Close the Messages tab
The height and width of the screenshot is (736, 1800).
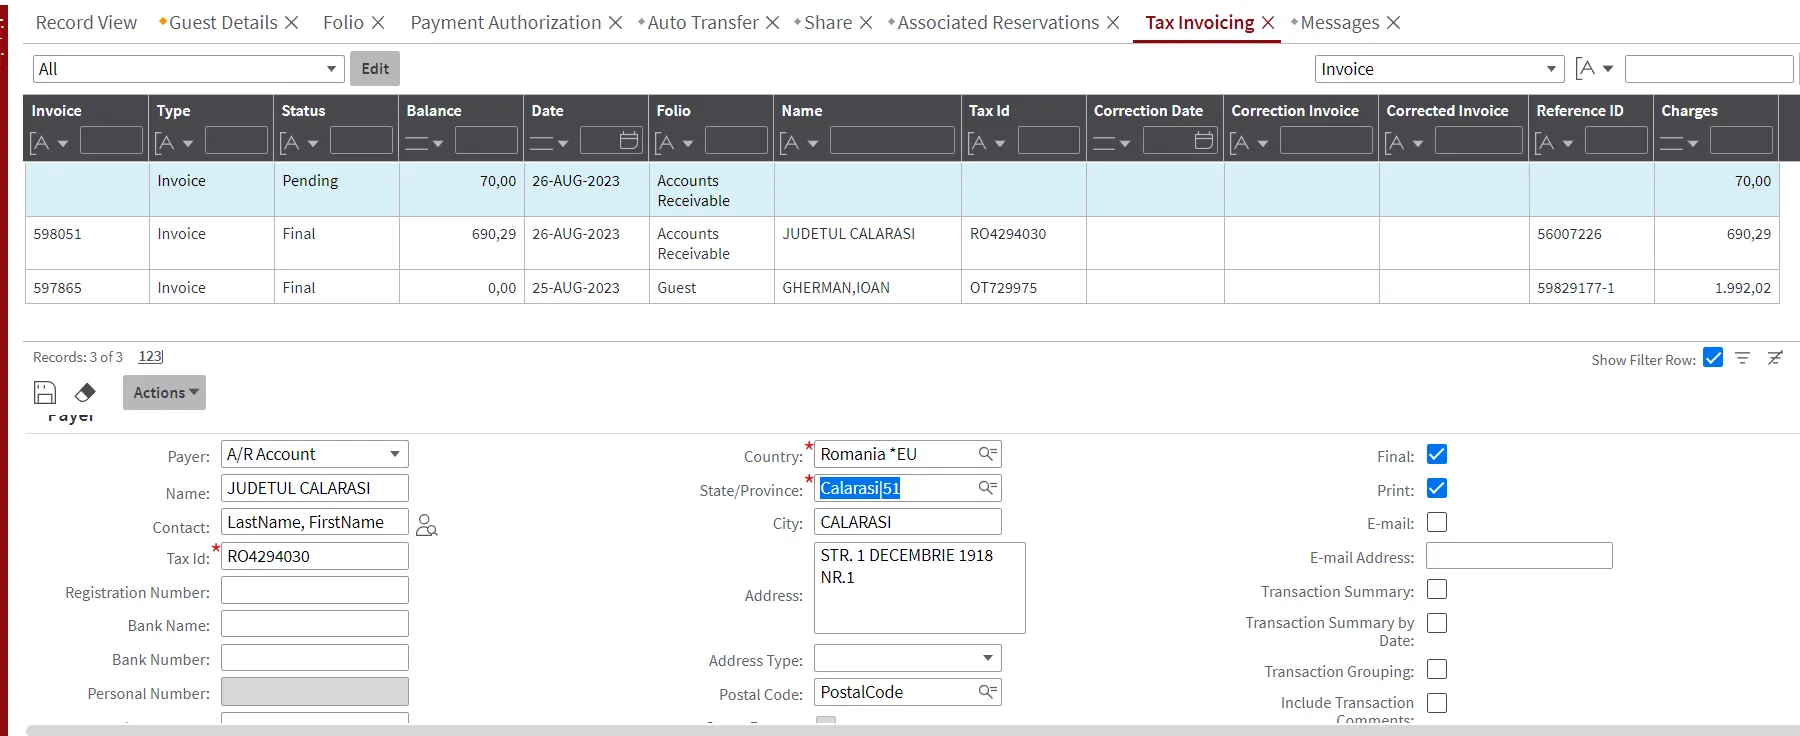[1393, 22]
